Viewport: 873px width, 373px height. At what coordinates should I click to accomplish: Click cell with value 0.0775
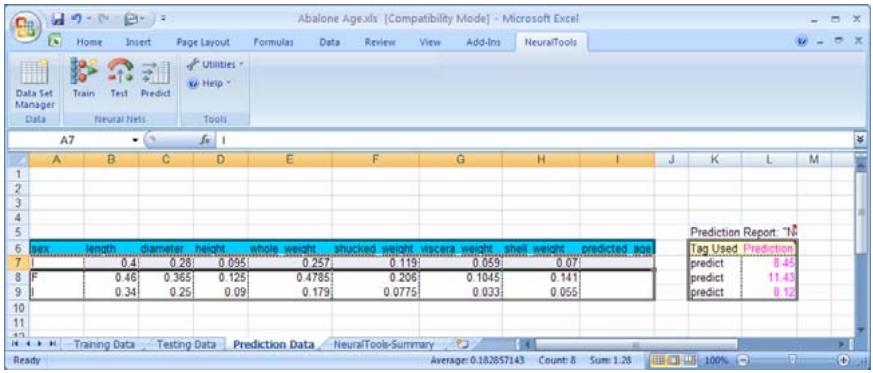click(x=375, y=292)
